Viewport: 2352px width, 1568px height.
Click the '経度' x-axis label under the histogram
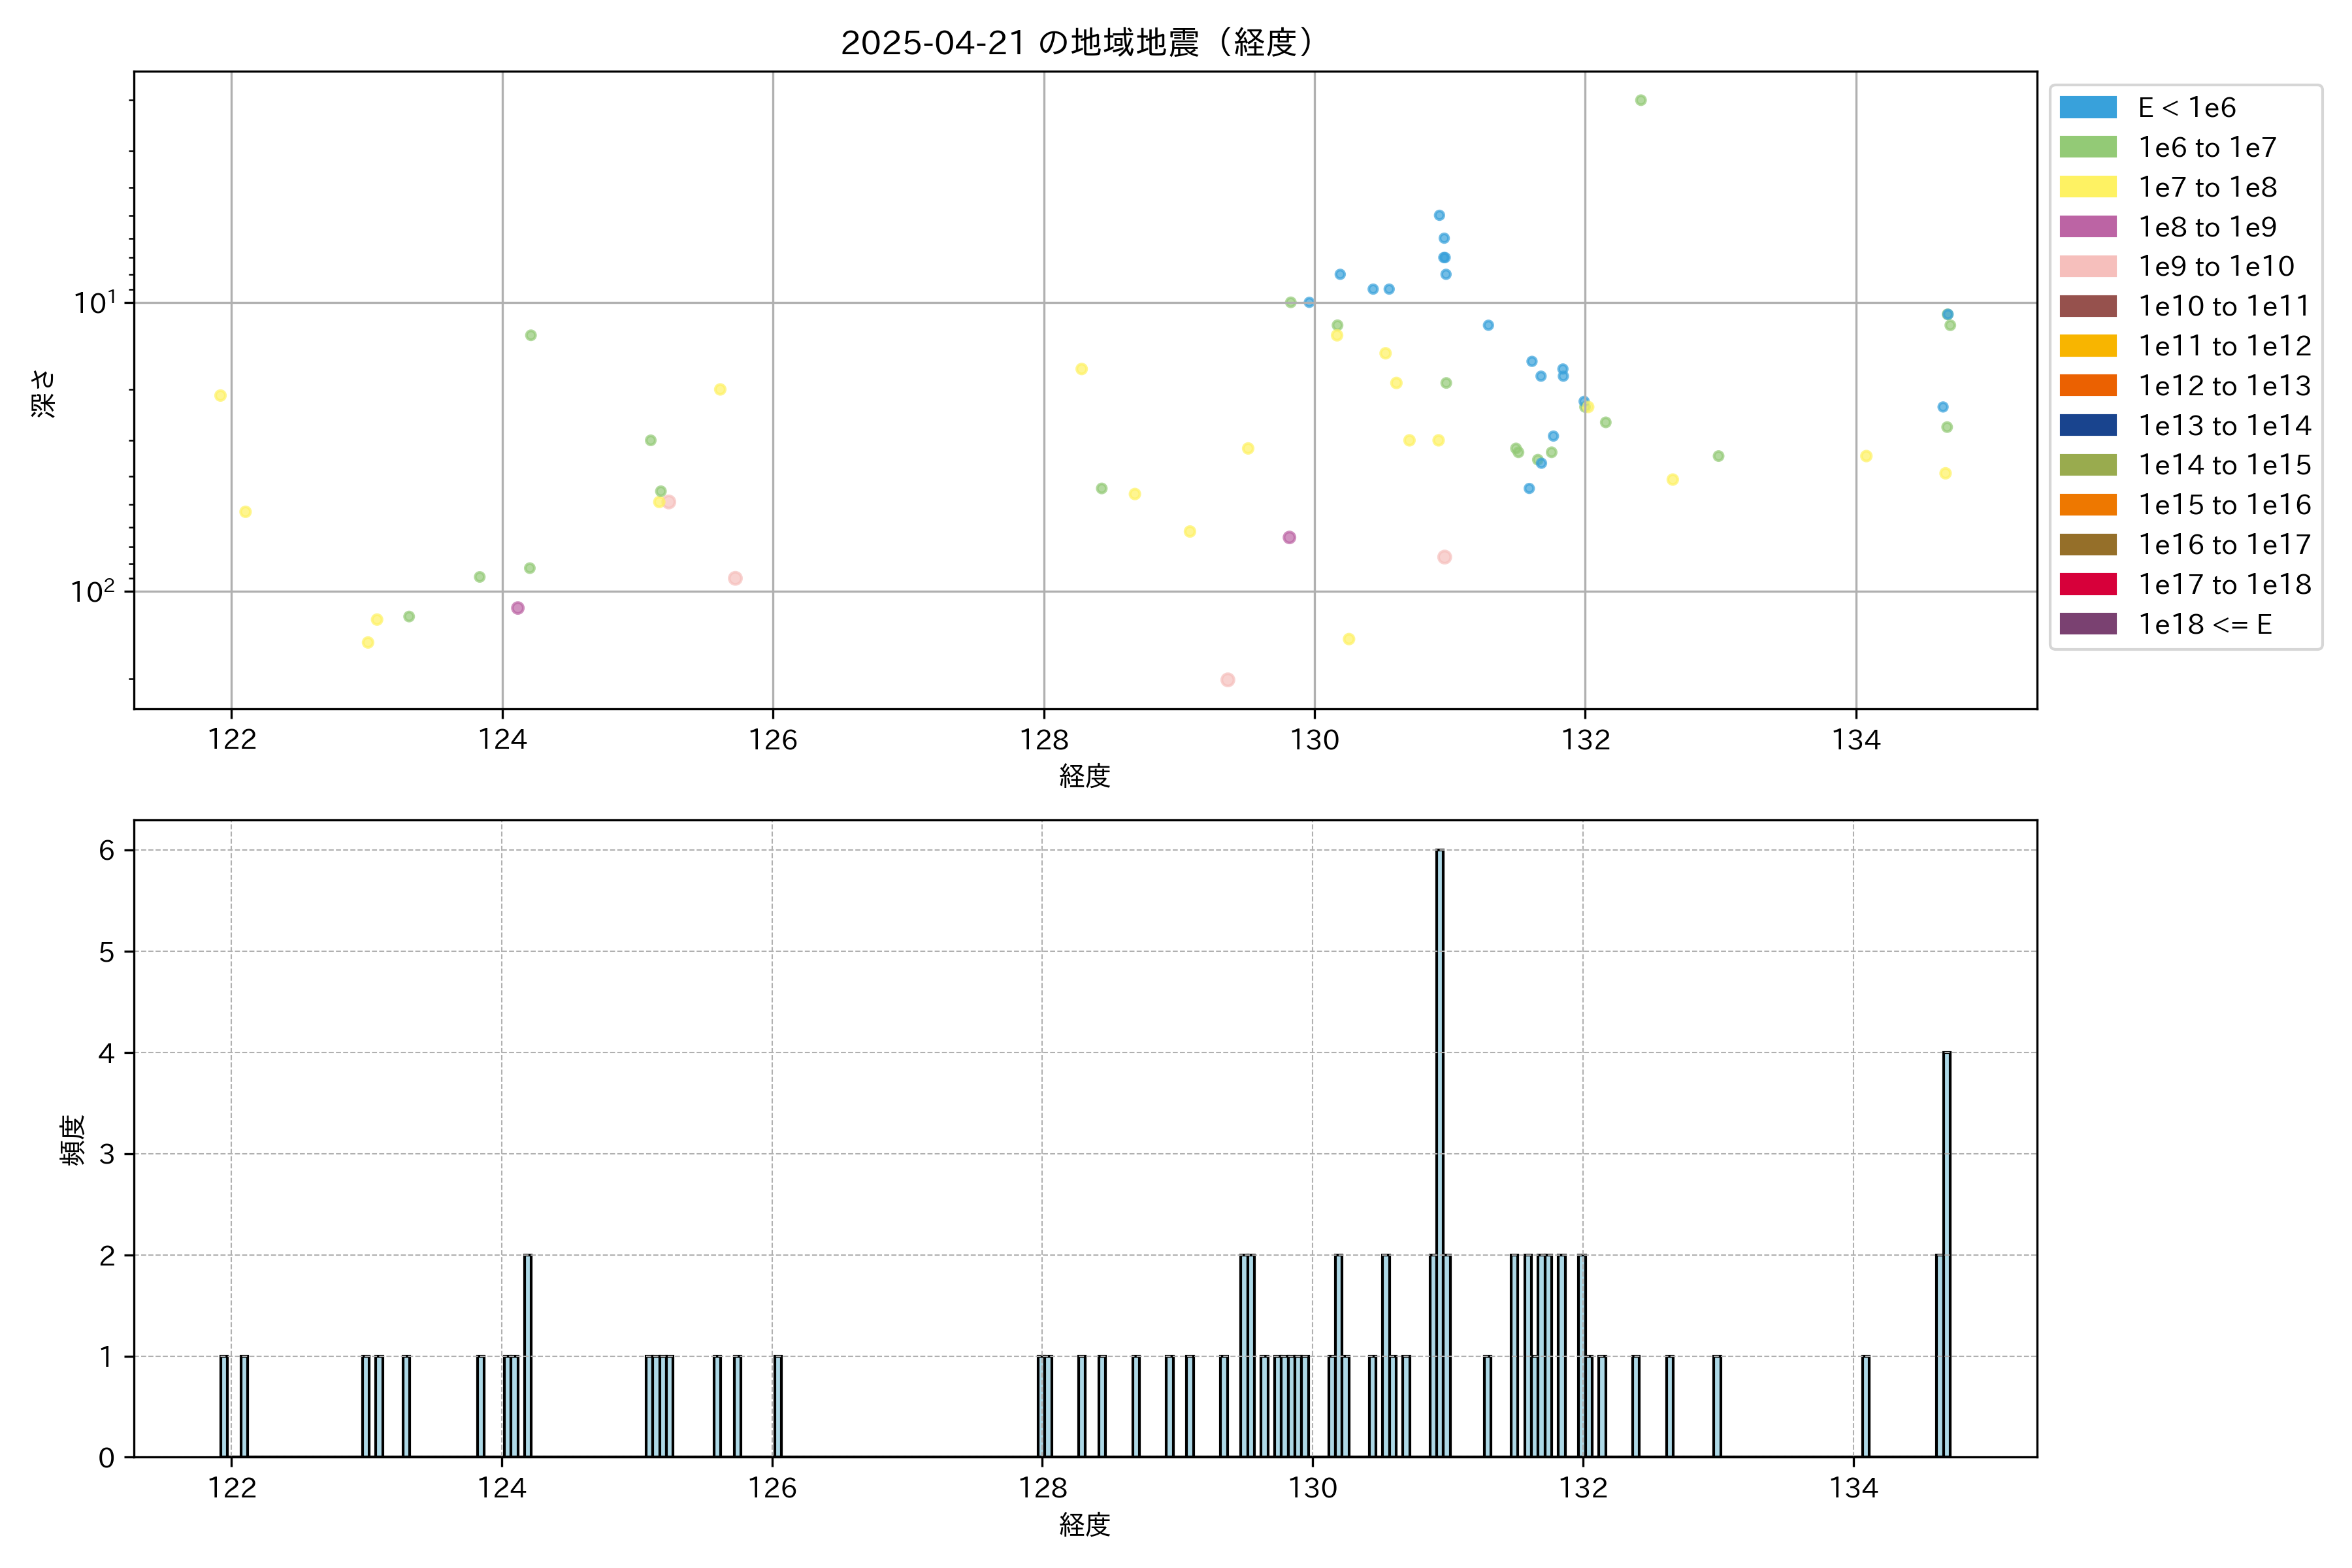click(x=1084, y=1525)
